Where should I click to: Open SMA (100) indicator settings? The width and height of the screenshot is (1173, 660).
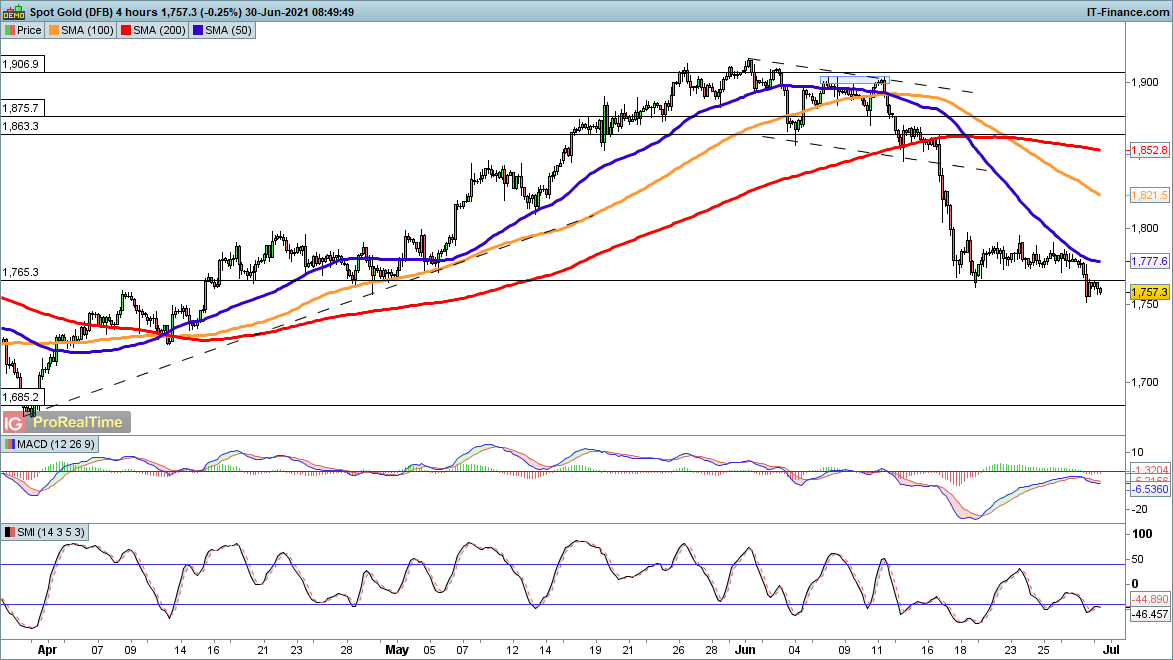[86, 30]
